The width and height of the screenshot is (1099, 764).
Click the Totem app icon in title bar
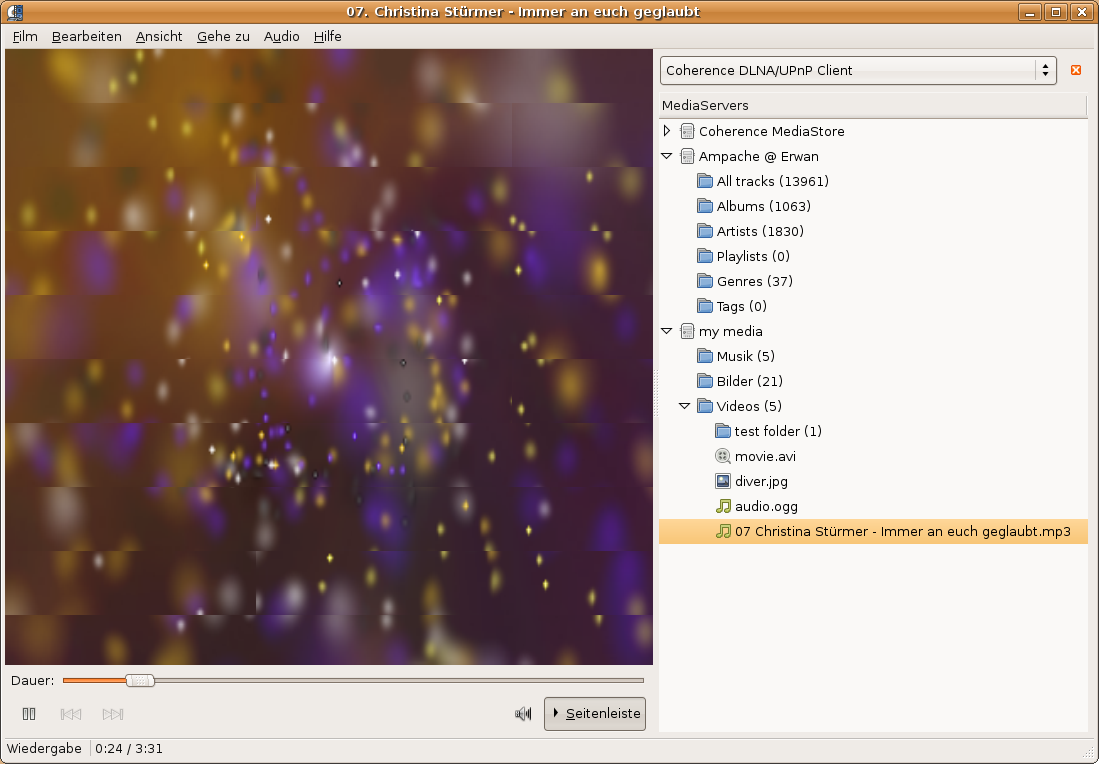15,12
